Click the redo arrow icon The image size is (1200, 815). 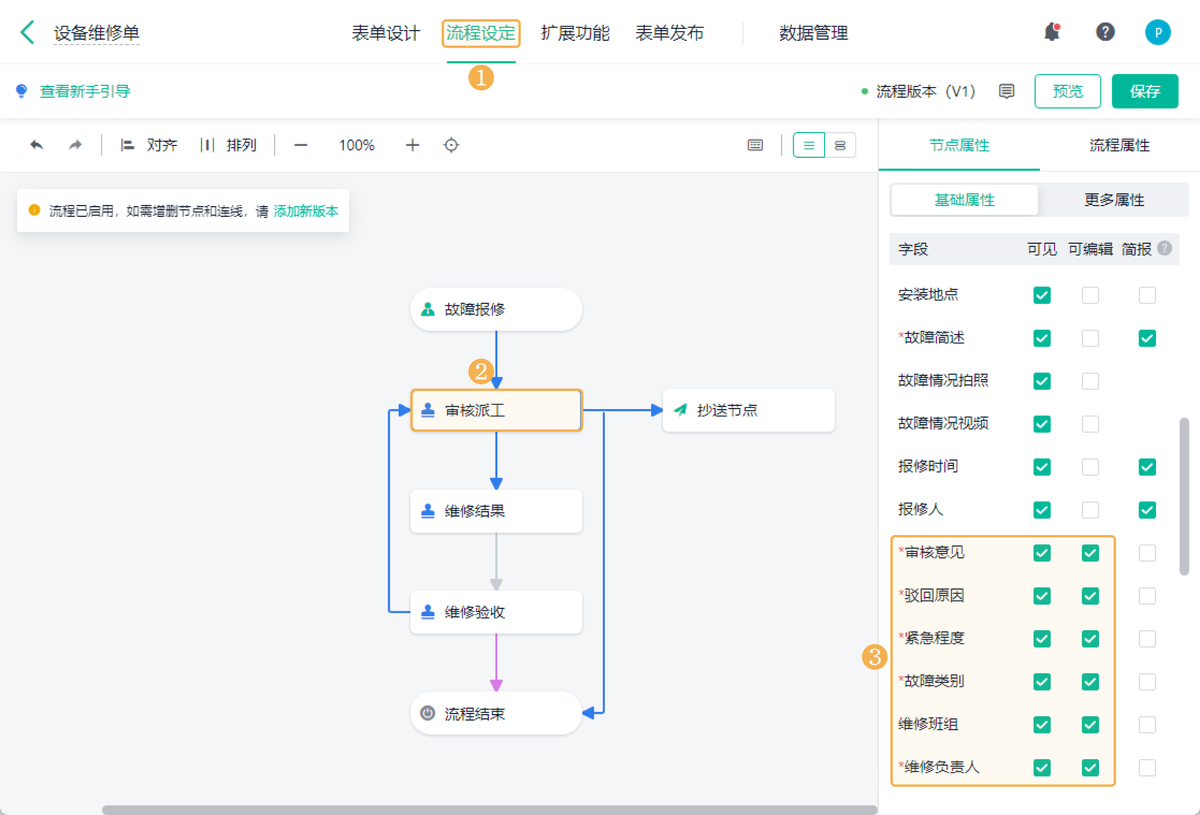point(75,145)
